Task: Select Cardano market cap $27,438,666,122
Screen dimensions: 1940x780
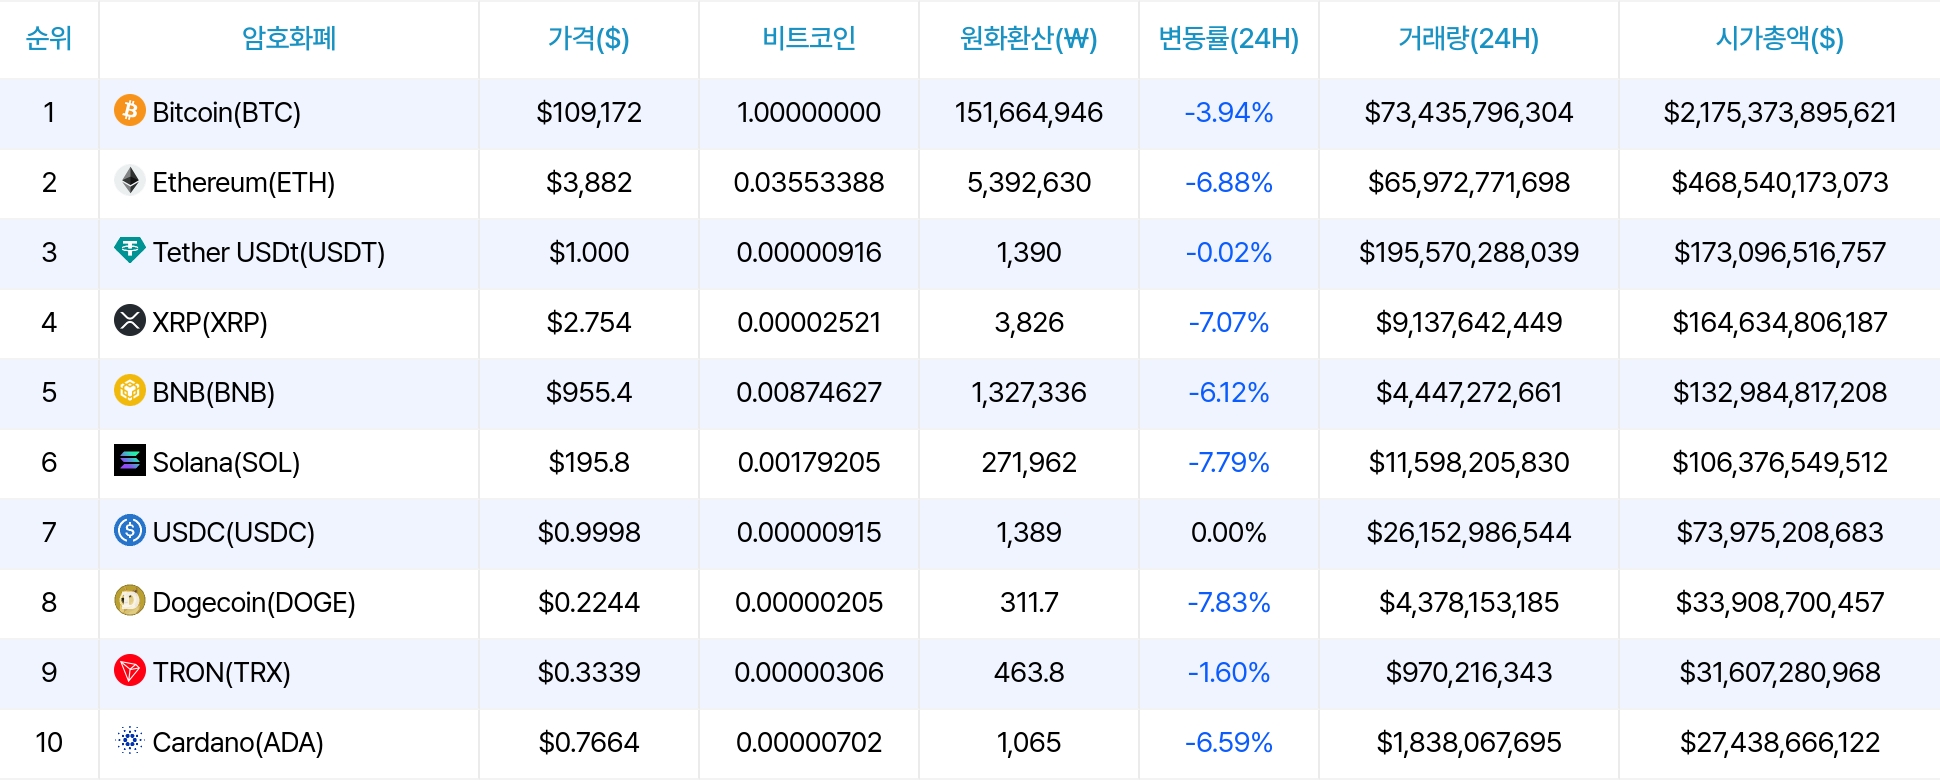Action: (1780, 742)
